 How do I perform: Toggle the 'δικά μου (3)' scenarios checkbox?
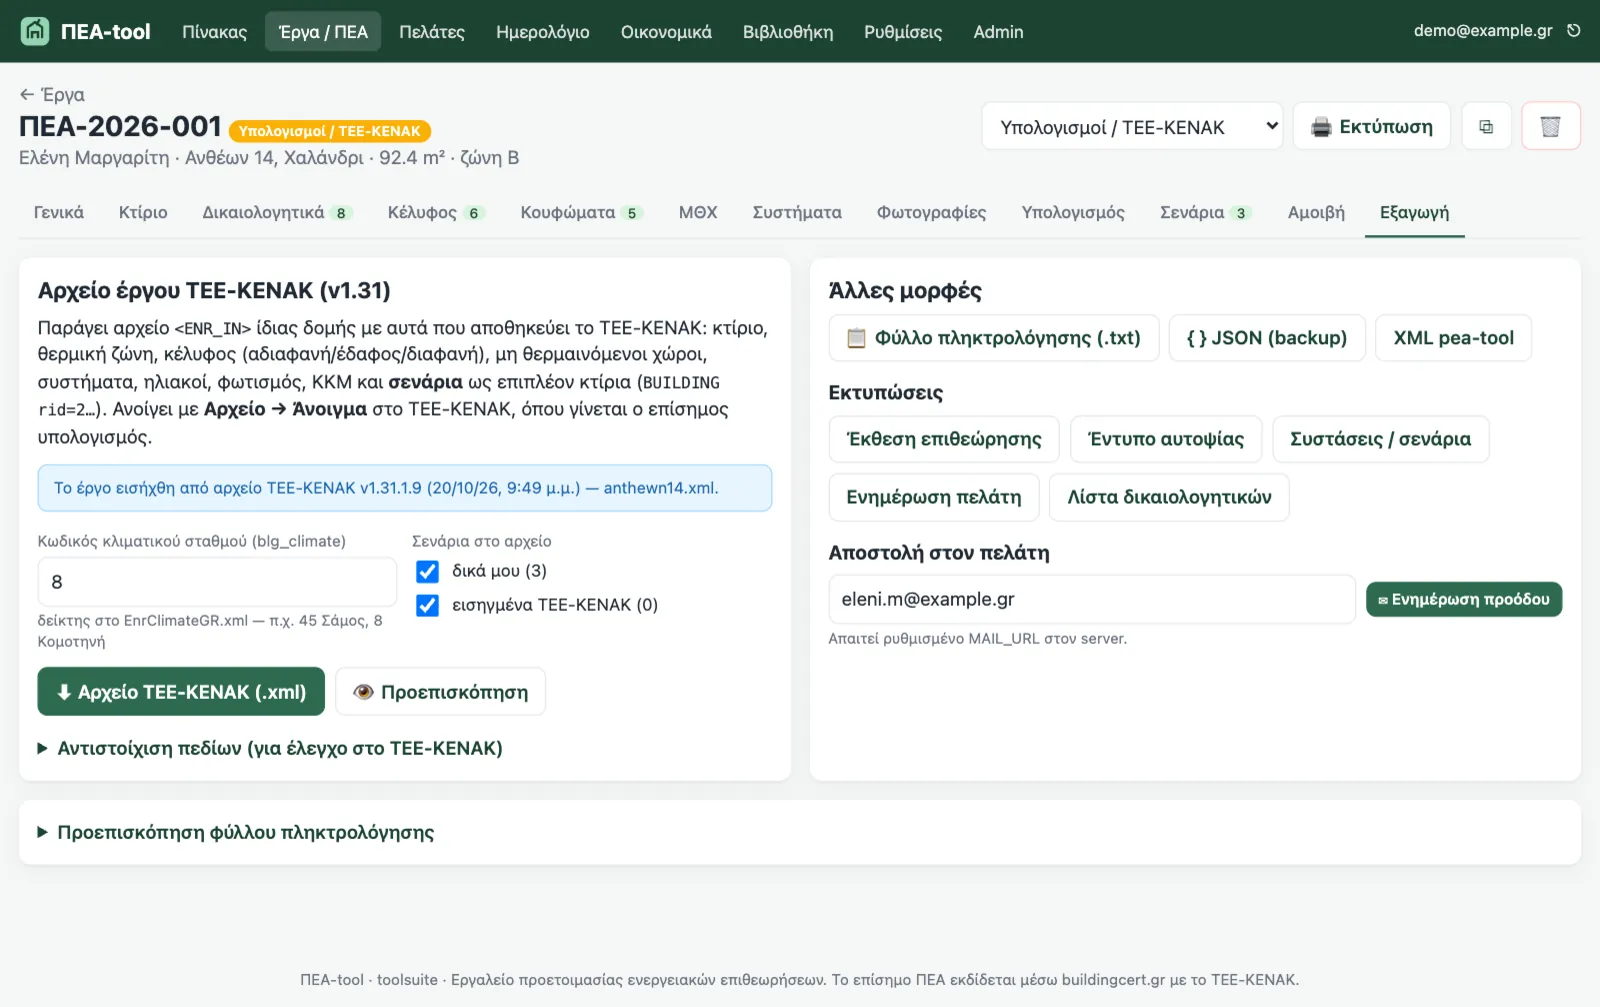coord(427,571)
